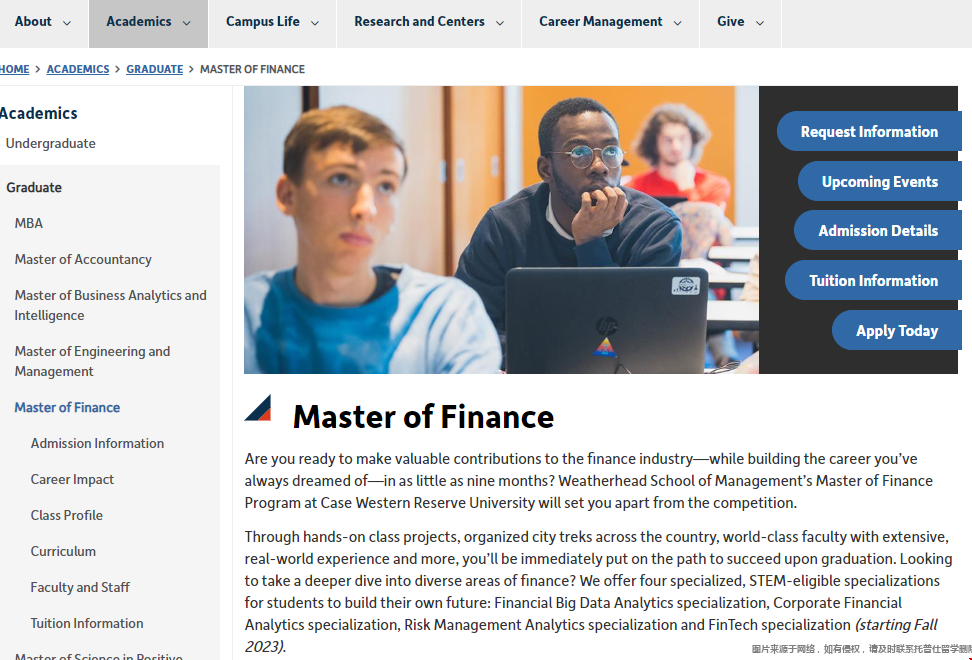
Task: Open Master of Engineering and Management
Action: tap(92, 361)
